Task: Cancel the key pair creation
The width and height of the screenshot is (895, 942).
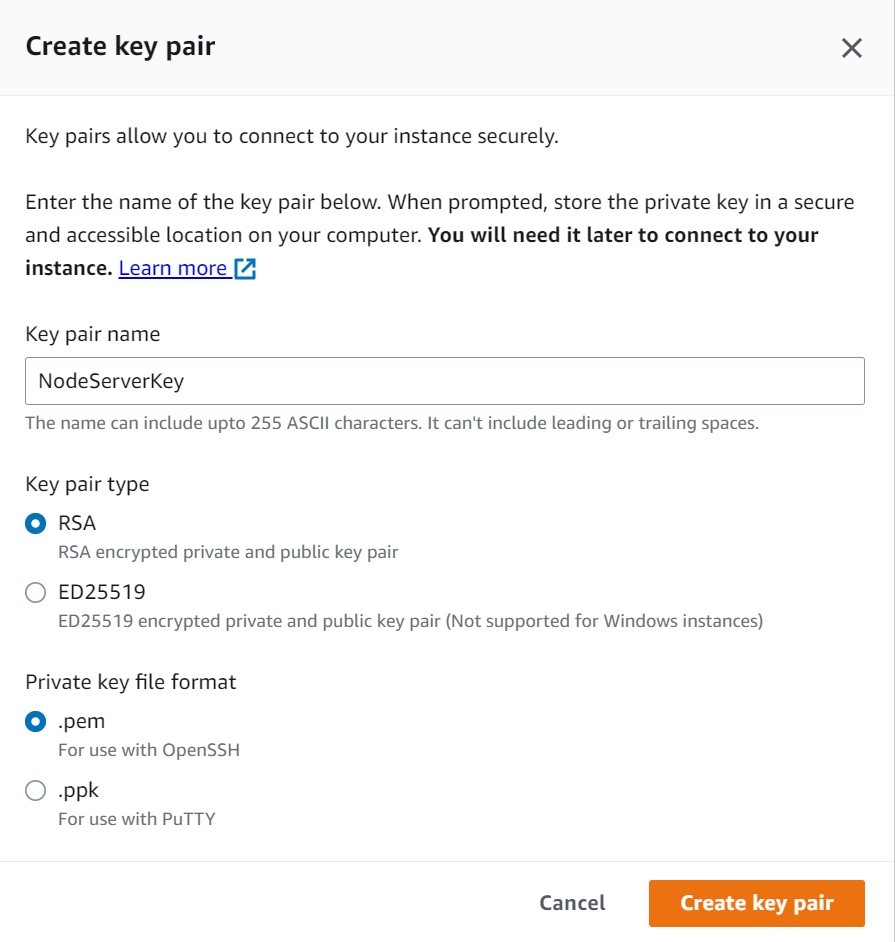Action: (x=572, y=902)
